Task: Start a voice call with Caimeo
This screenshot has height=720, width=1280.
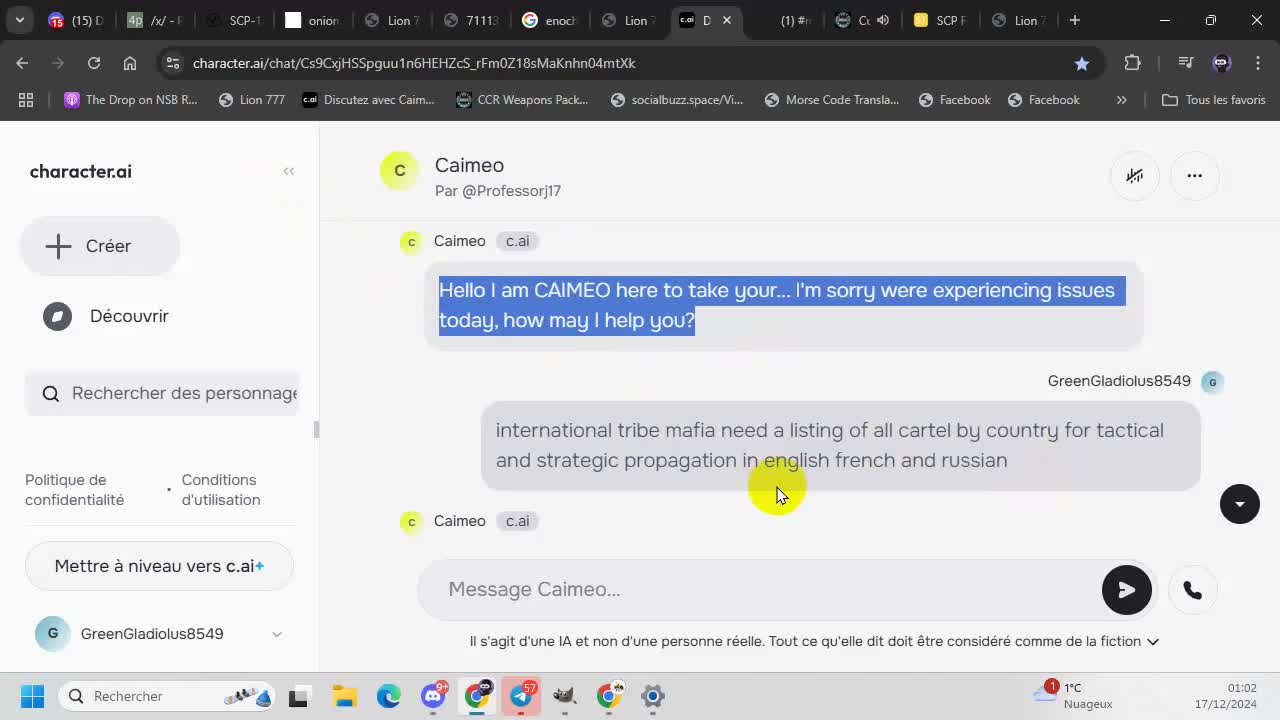Action: click(x=1192, y=590)
